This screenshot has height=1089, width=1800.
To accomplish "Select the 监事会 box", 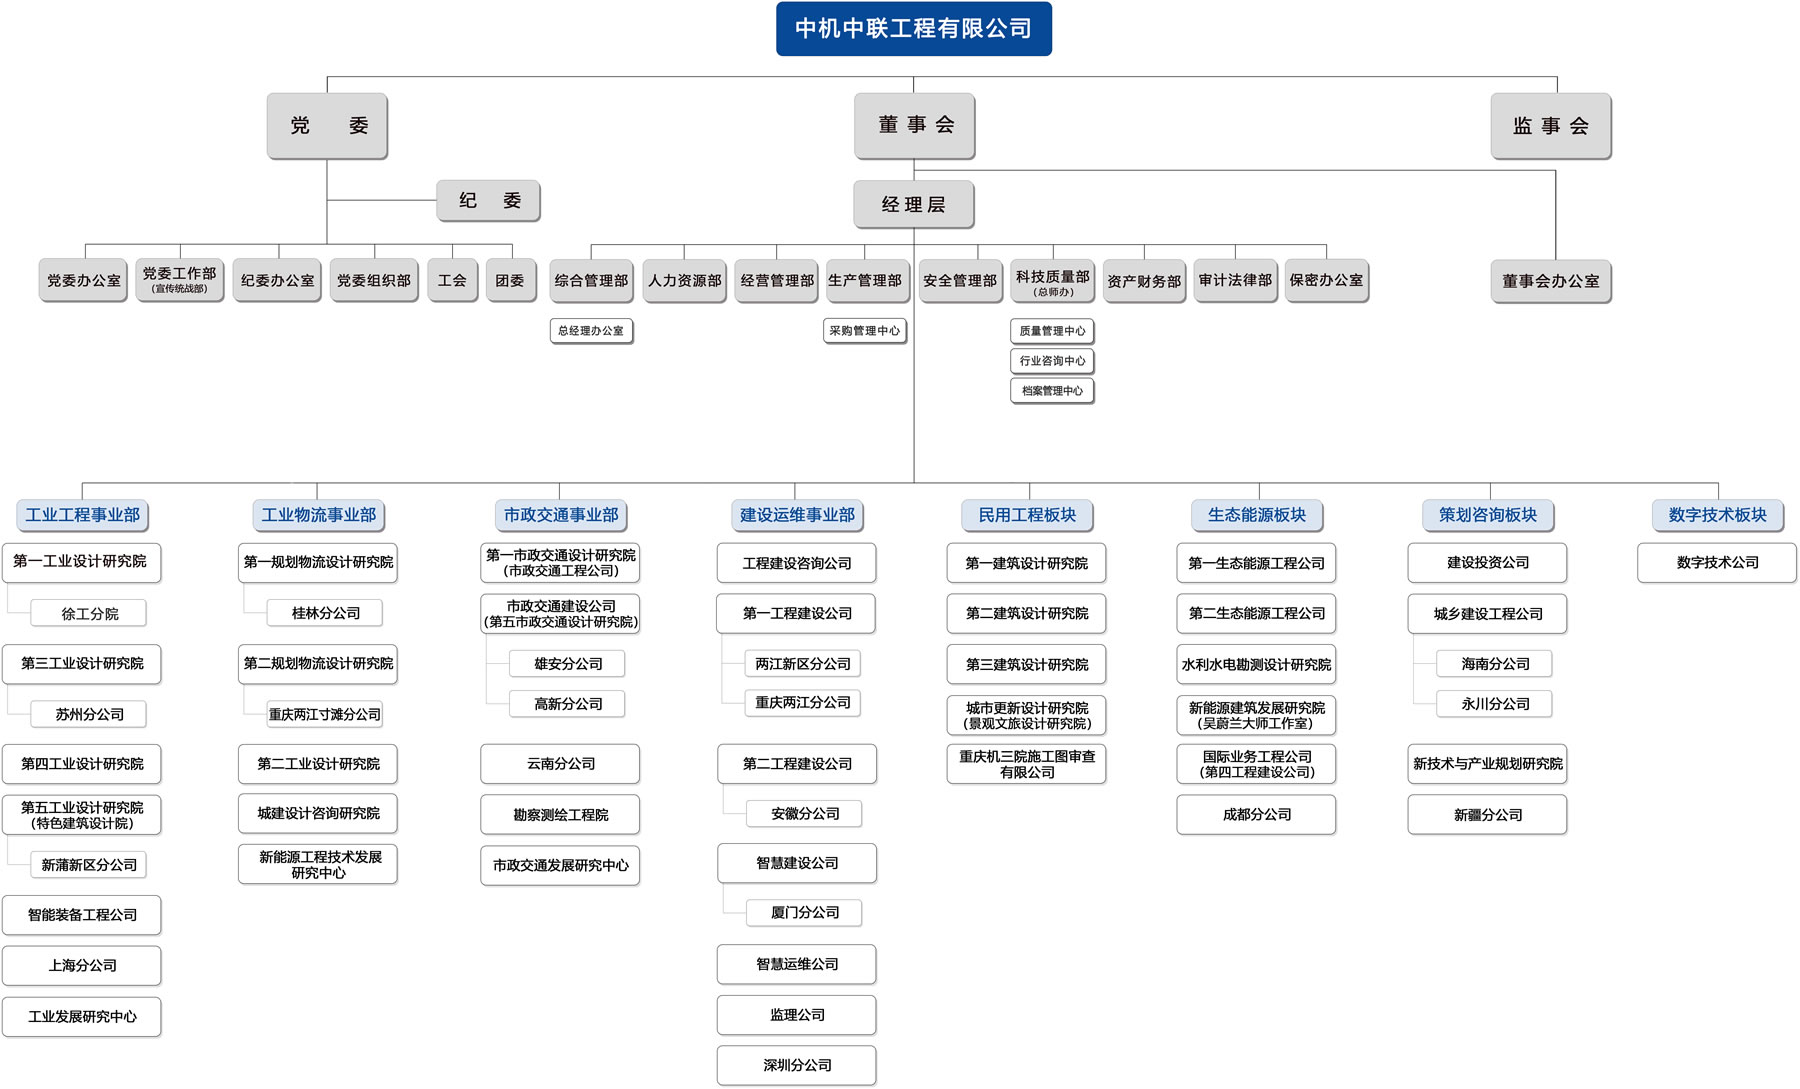I will [1551, 126].
